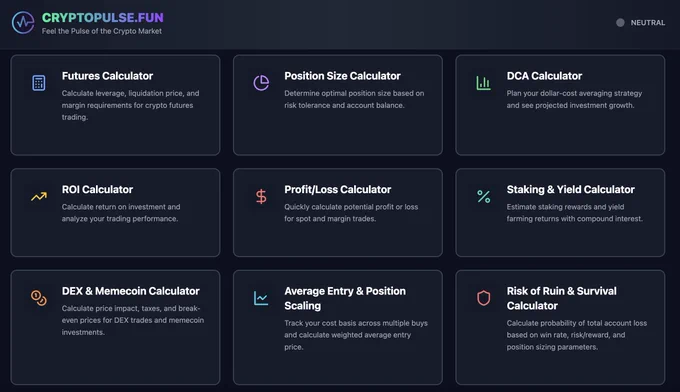Image resolution: width=680 pixels, height=392 pixels.
Task: Click 'Feel the Pulse of the Crypto Market' tagline
Action: tap(101, 31)
